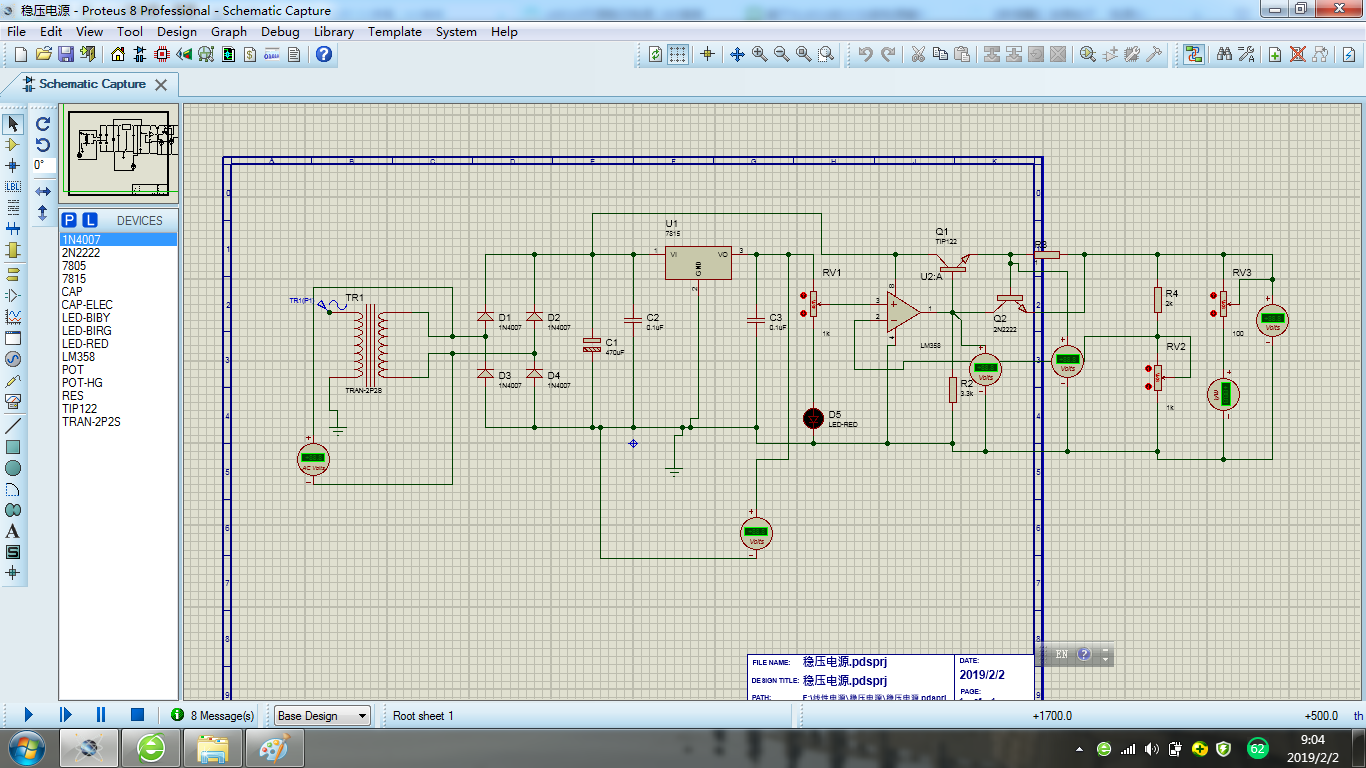Click the overview schematic thumbnail
Image resolution: width=1366 pixels, height=768 pixels.
[119, 152]
